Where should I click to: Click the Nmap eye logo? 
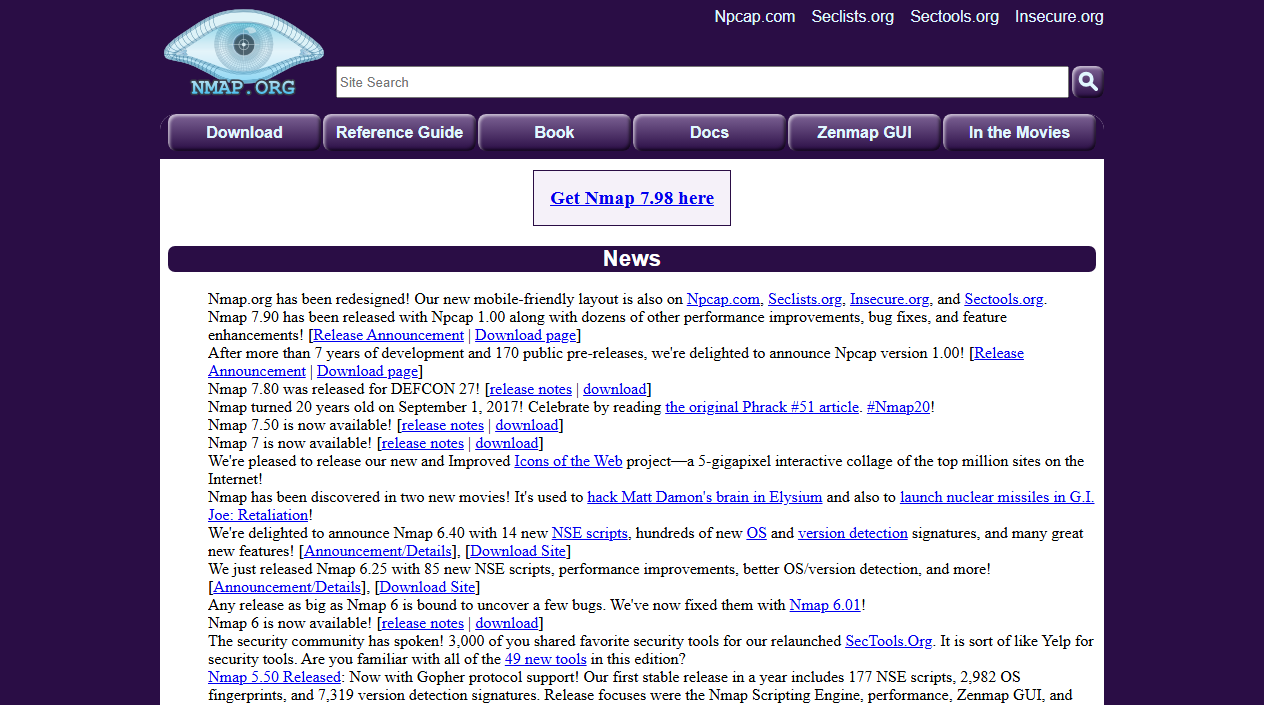click(243, 52)
